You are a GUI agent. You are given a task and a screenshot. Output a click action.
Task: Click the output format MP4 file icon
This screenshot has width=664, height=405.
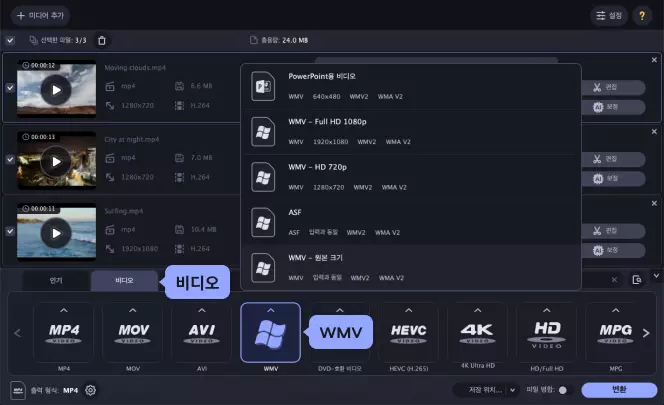click(18, 390)
